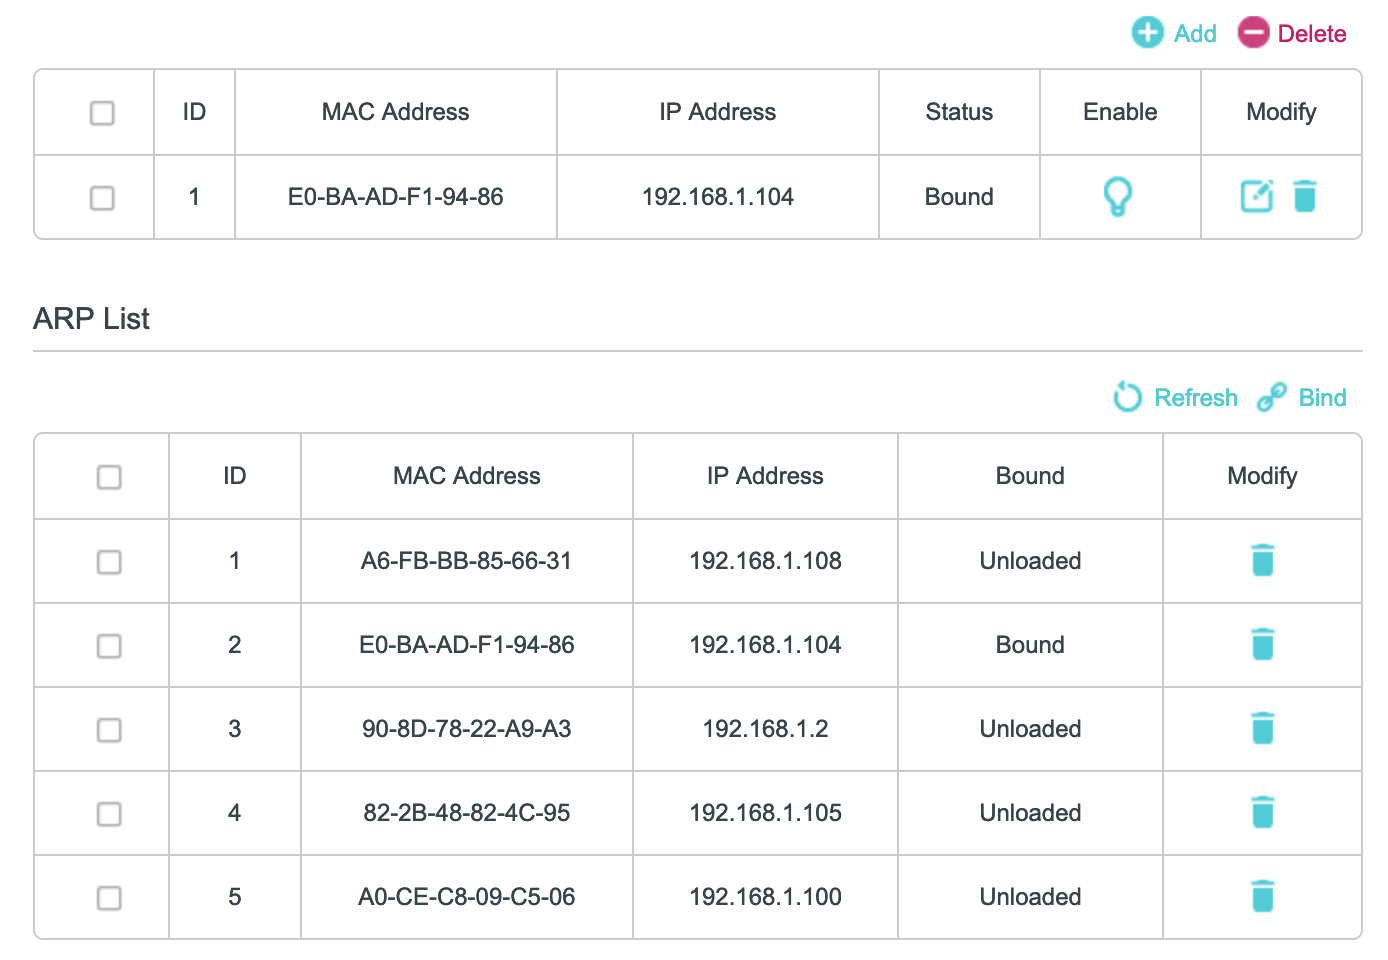1388x960 pixels.
Task: Delete binding entry 1 using trash icon
Action: pyautogui.click(x=1305, y=196)
